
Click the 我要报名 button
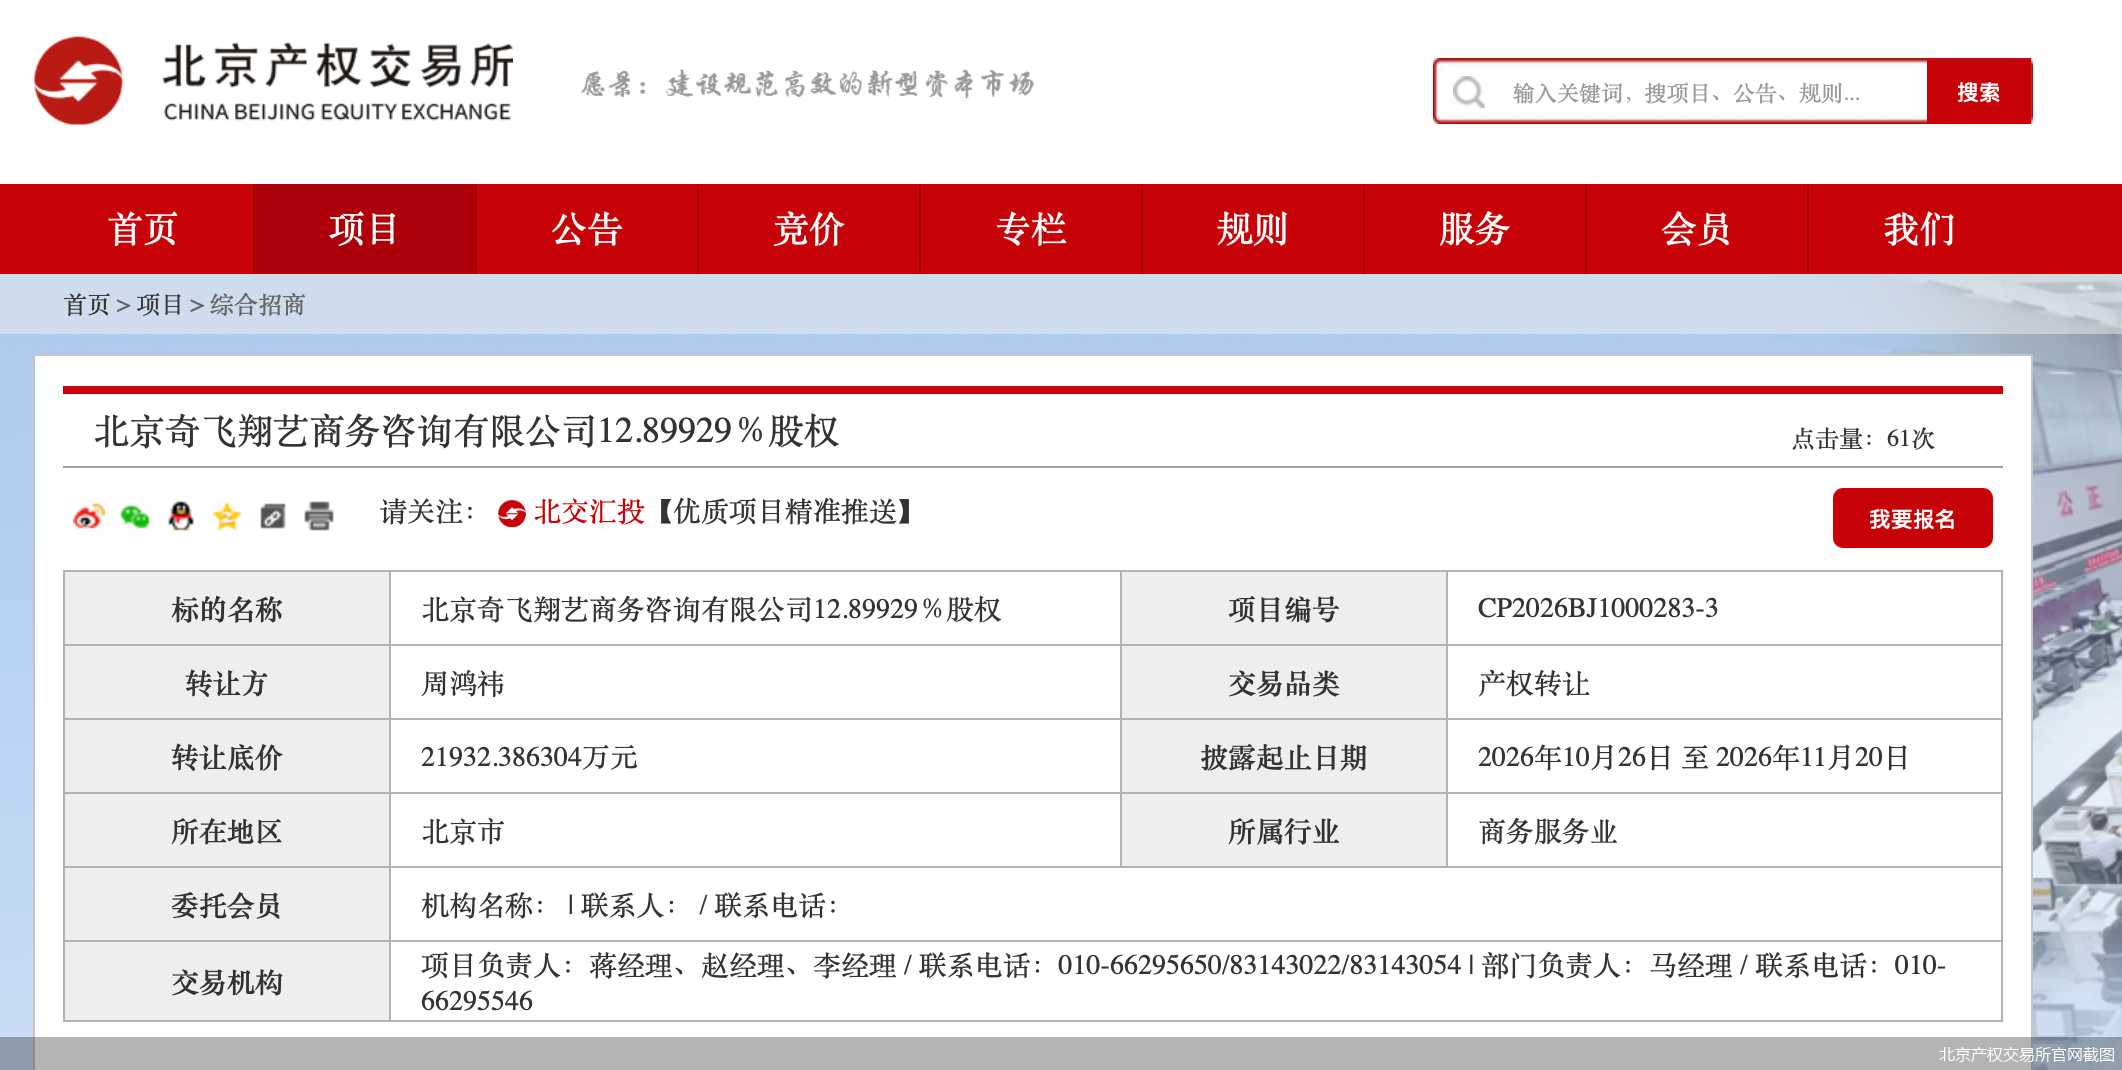point(1912,518)
